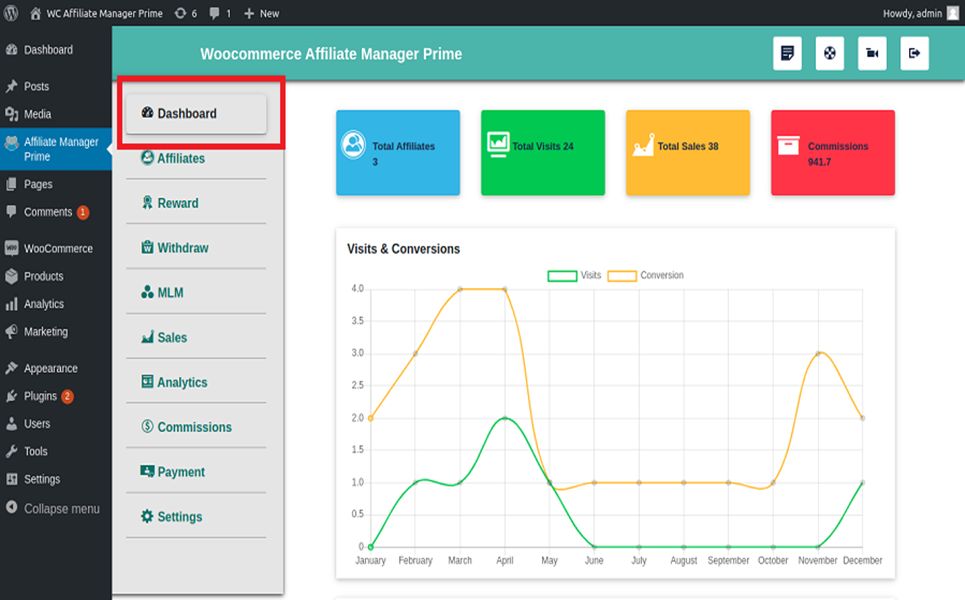Open the comments bubble in admin bar
Image resolution: width=965 pixels, height=600 pixels.
[x=221, y=13]
